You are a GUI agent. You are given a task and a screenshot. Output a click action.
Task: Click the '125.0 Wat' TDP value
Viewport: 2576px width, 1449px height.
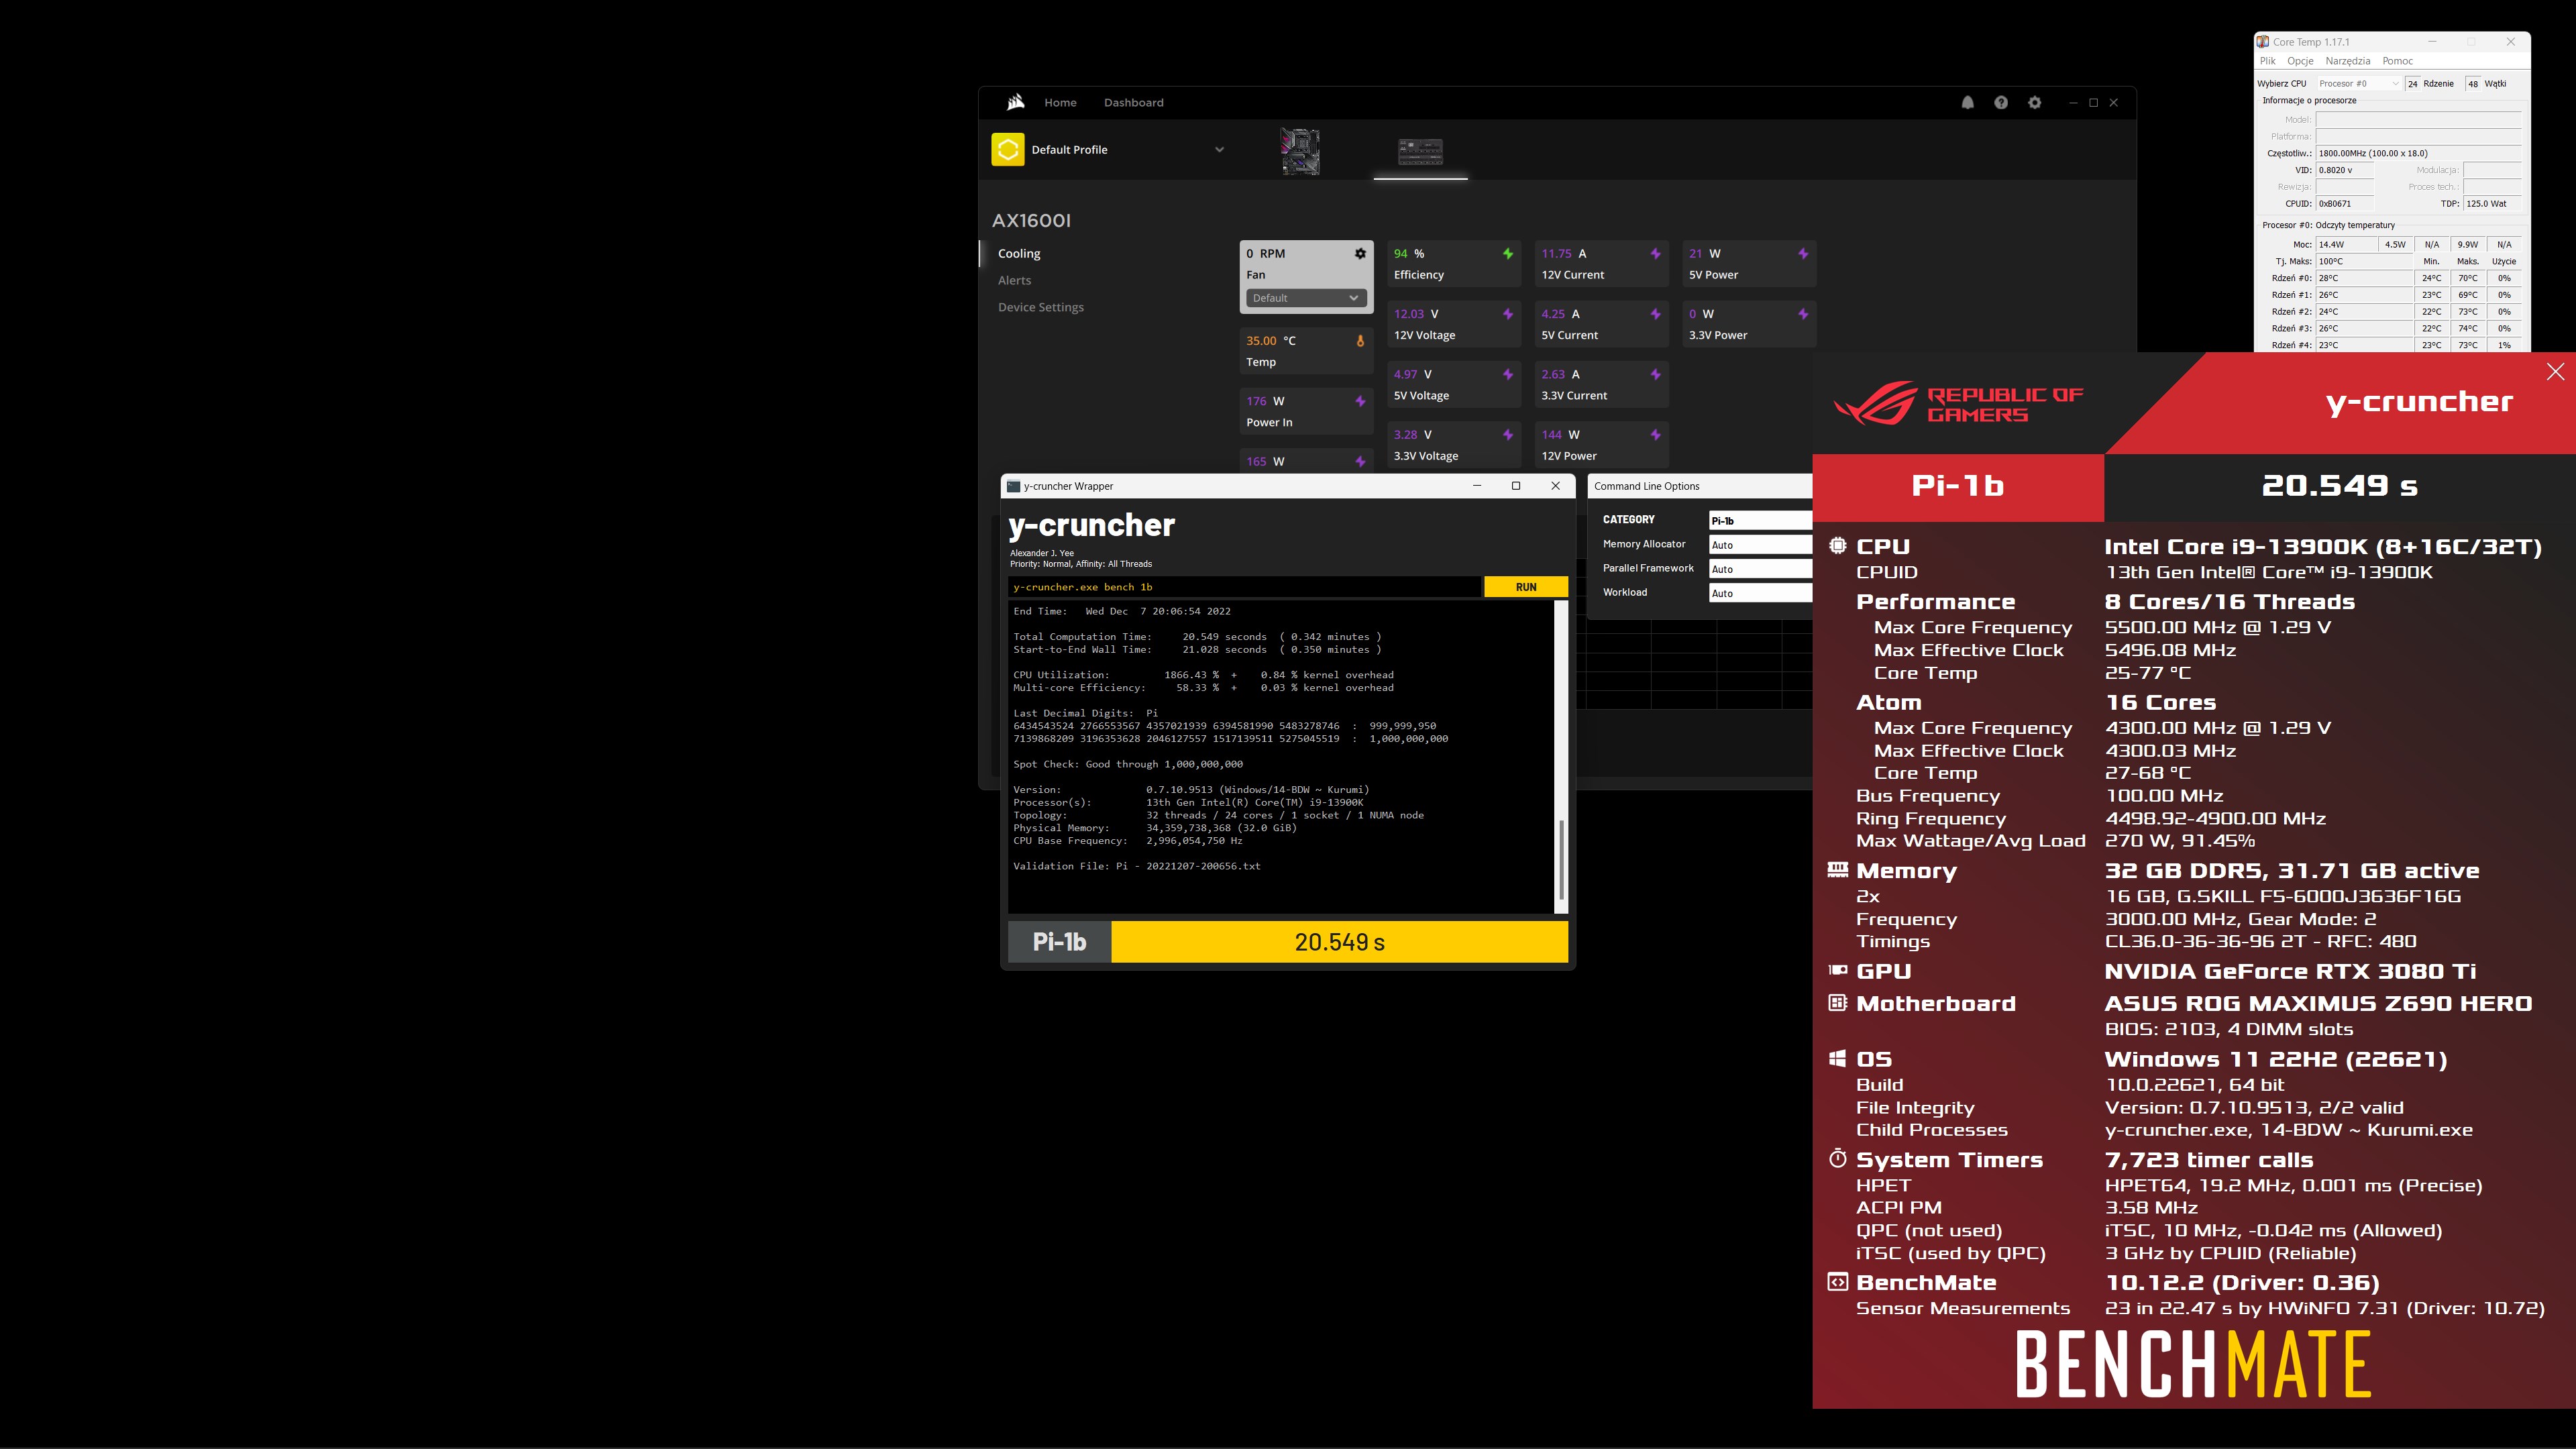[2492, 204]
